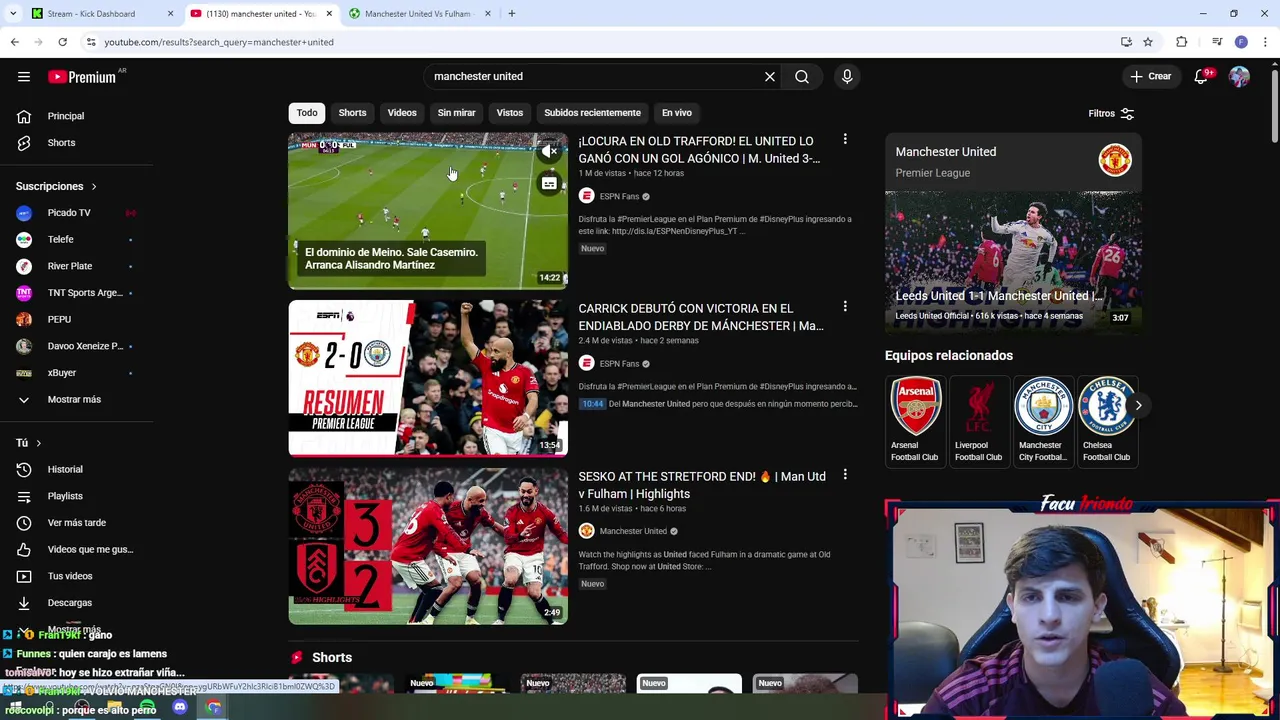Open the YouTube account avatar menu

[1239, 76]
